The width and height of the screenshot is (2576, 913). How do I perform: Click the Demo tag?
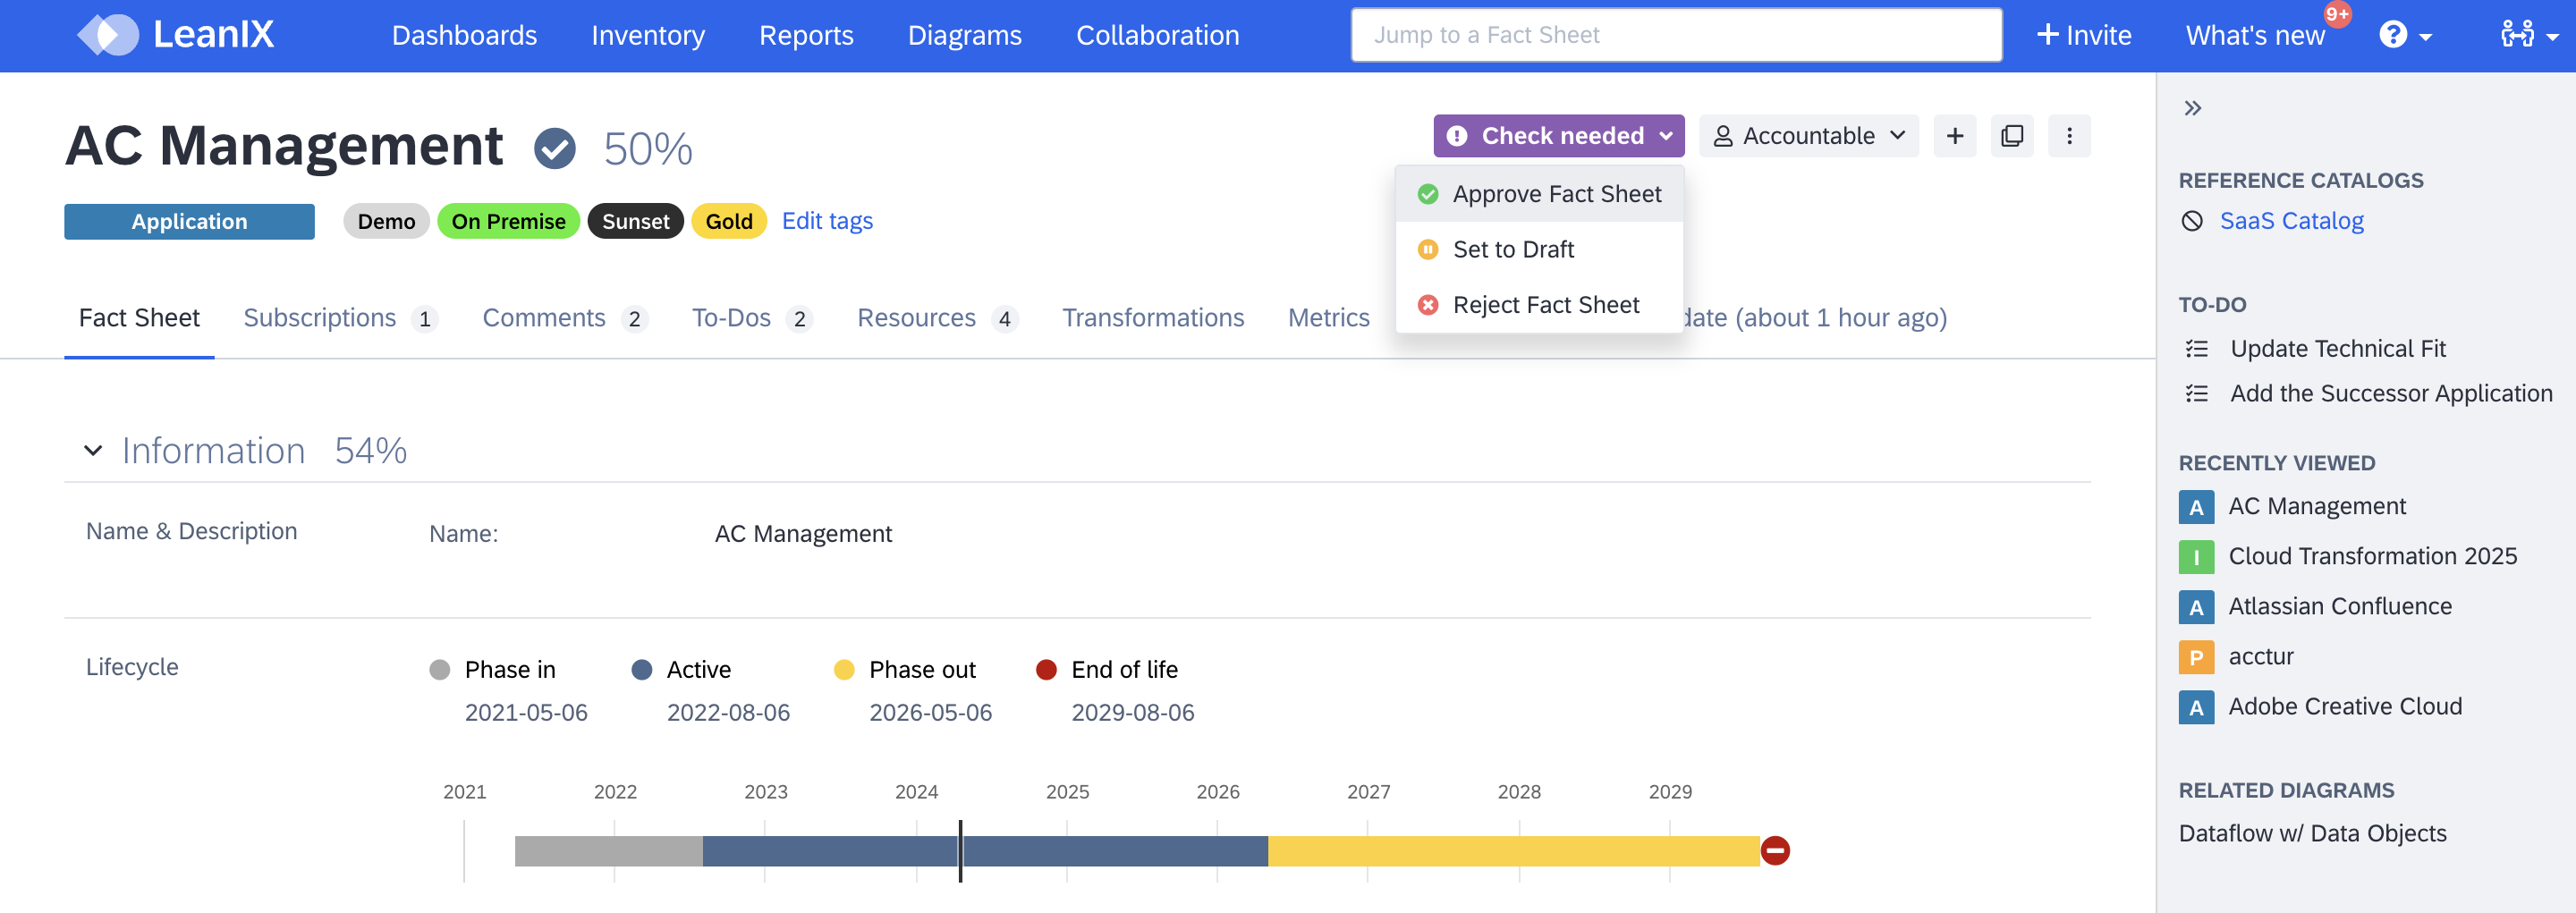[386, 221]
